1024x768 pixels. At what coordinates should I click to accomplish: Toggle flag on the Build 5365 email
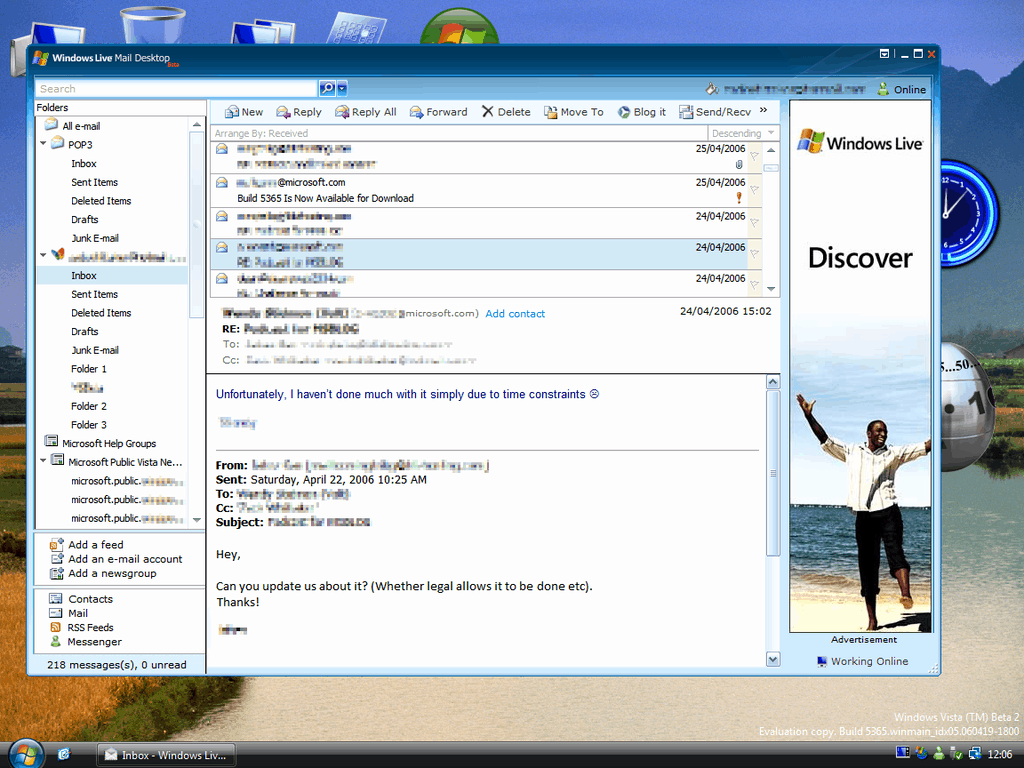[754, 188]
